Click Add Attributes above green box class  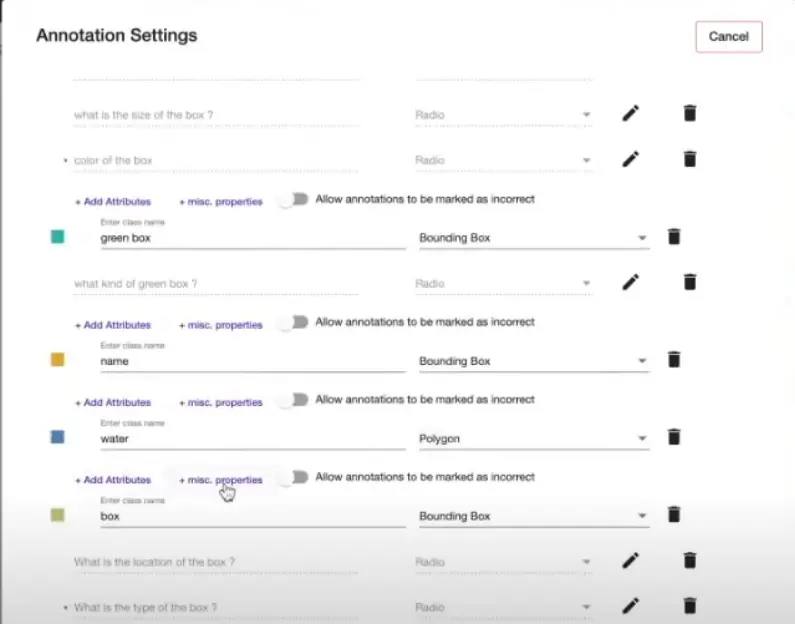[113, 201]
